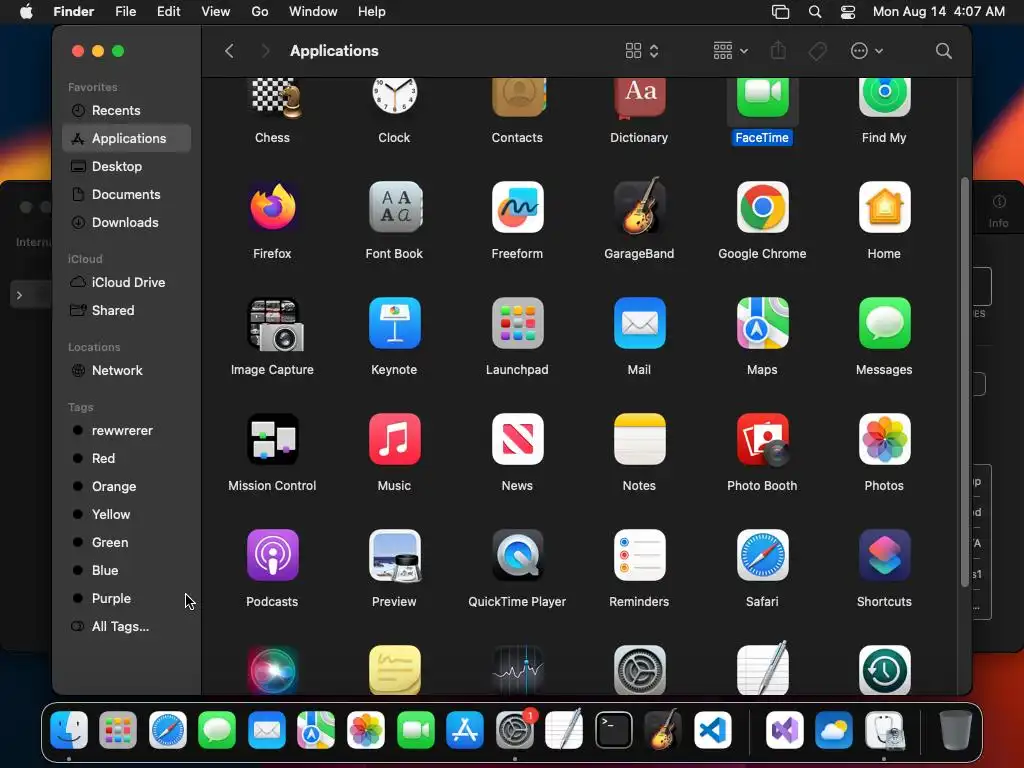Click the Finder window search icon
This screenshot has width=1024, height=768.
click(943, 51)
